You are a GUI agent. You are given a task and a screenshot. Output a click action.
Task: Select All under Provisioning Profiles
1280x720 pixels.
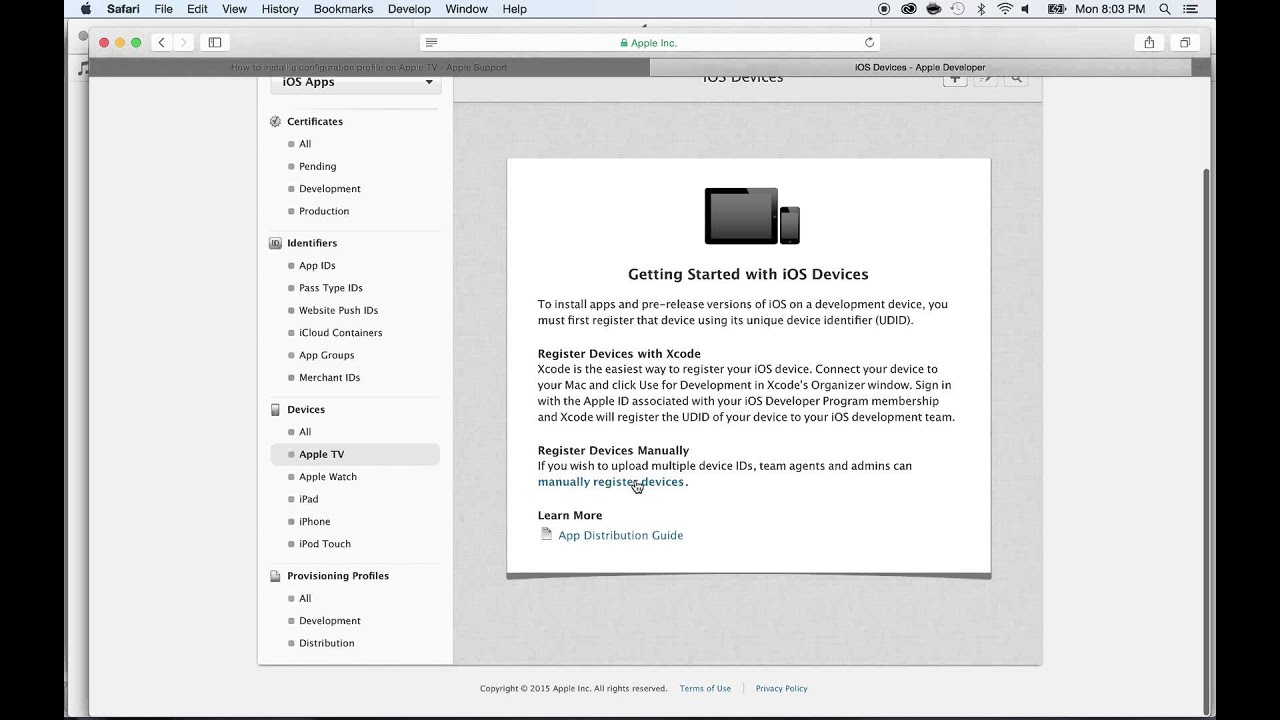pos(305,598)
